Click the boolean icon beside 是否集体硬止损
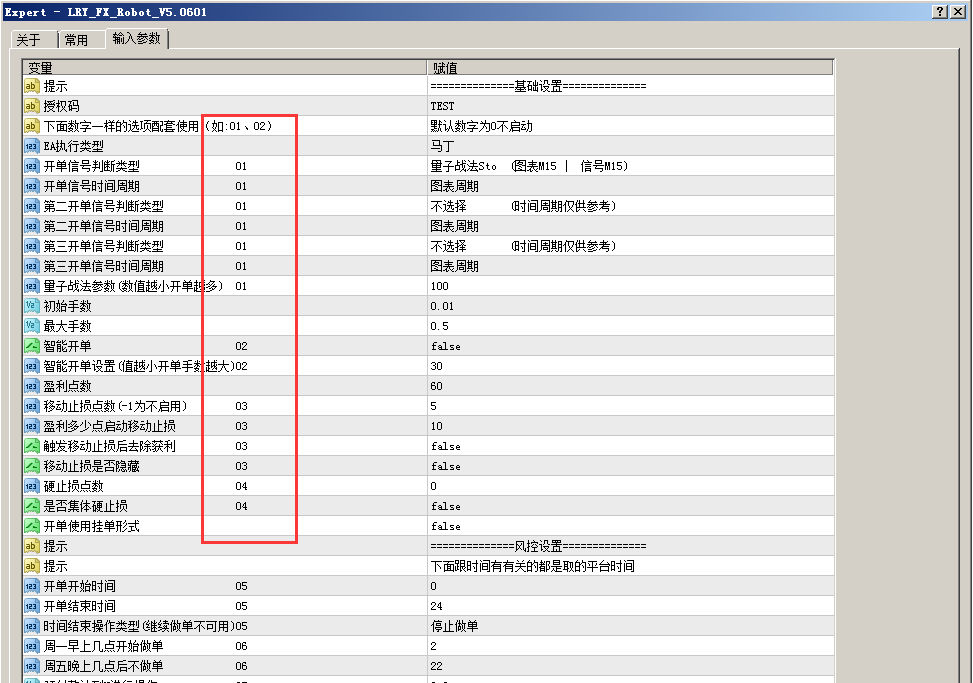The width and height of the screenshot is (973, 683). [x=32, y=506]
